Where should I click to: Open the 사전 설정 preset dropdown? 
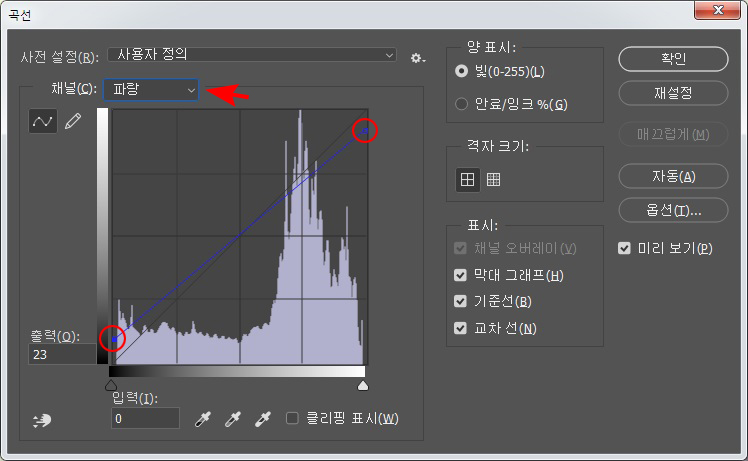coord(252,54)
